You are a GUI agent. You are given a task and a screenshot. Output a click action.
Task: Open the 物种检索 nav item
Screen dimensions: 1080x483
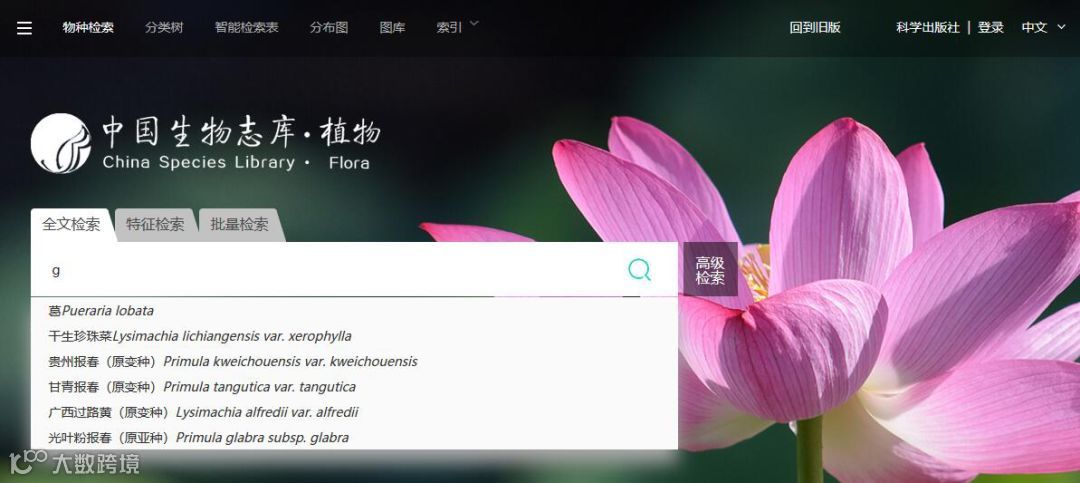[88, 28]
